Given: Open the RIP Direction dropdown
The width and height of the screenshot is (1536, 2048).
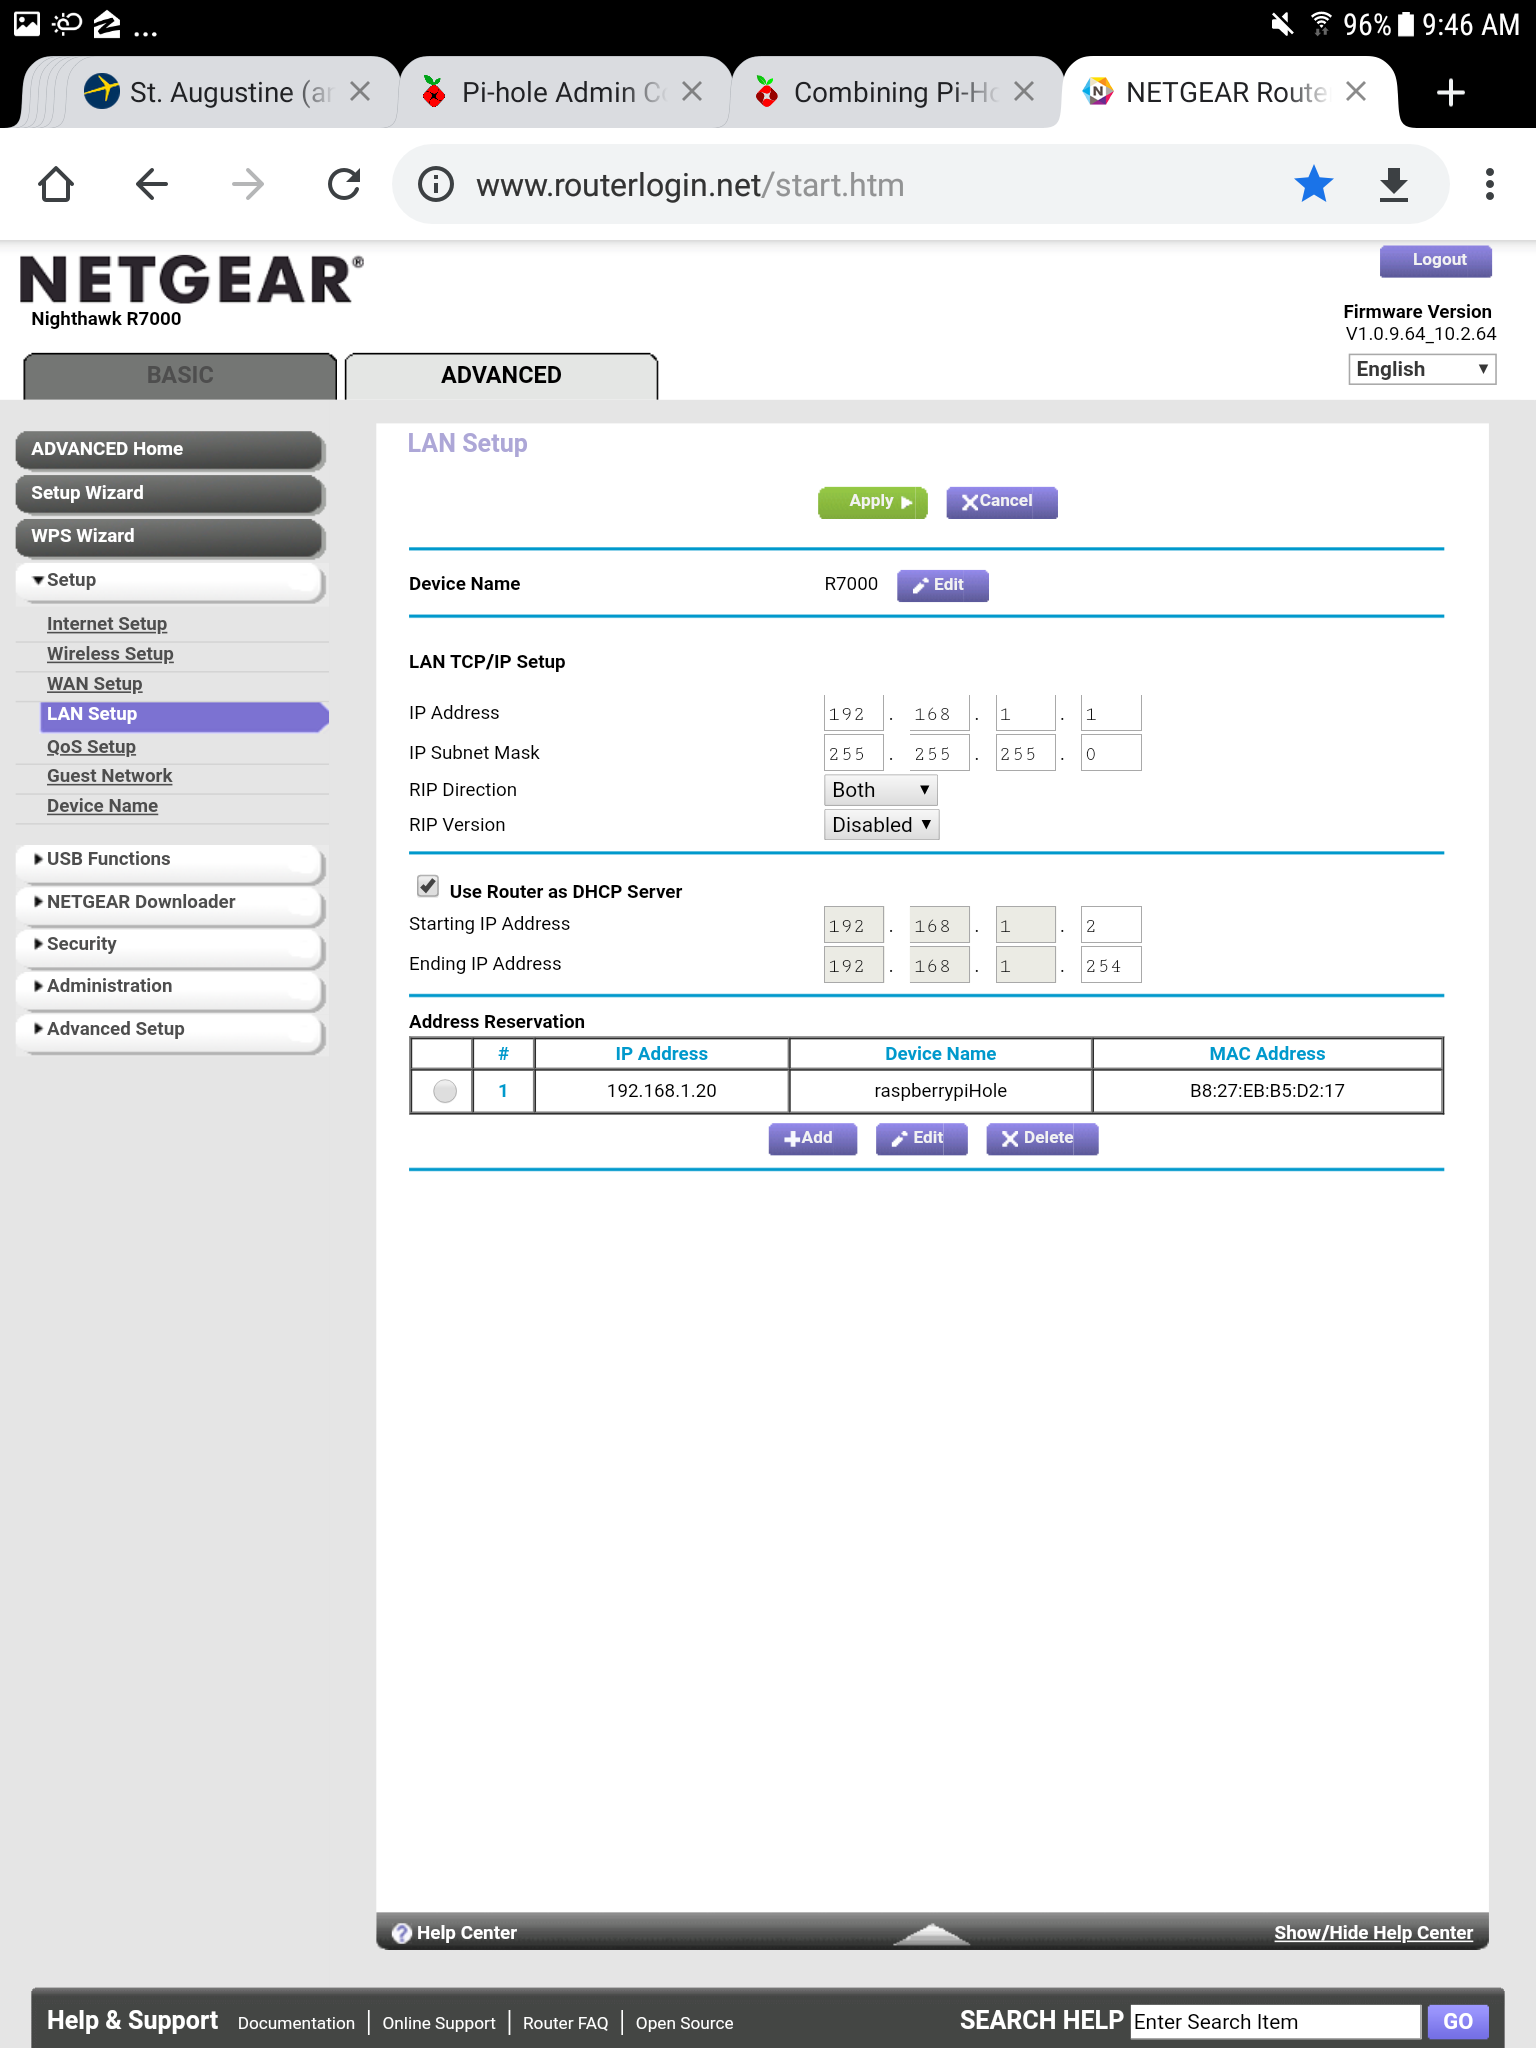Looking at the screenshot, I should coord(880,790).
